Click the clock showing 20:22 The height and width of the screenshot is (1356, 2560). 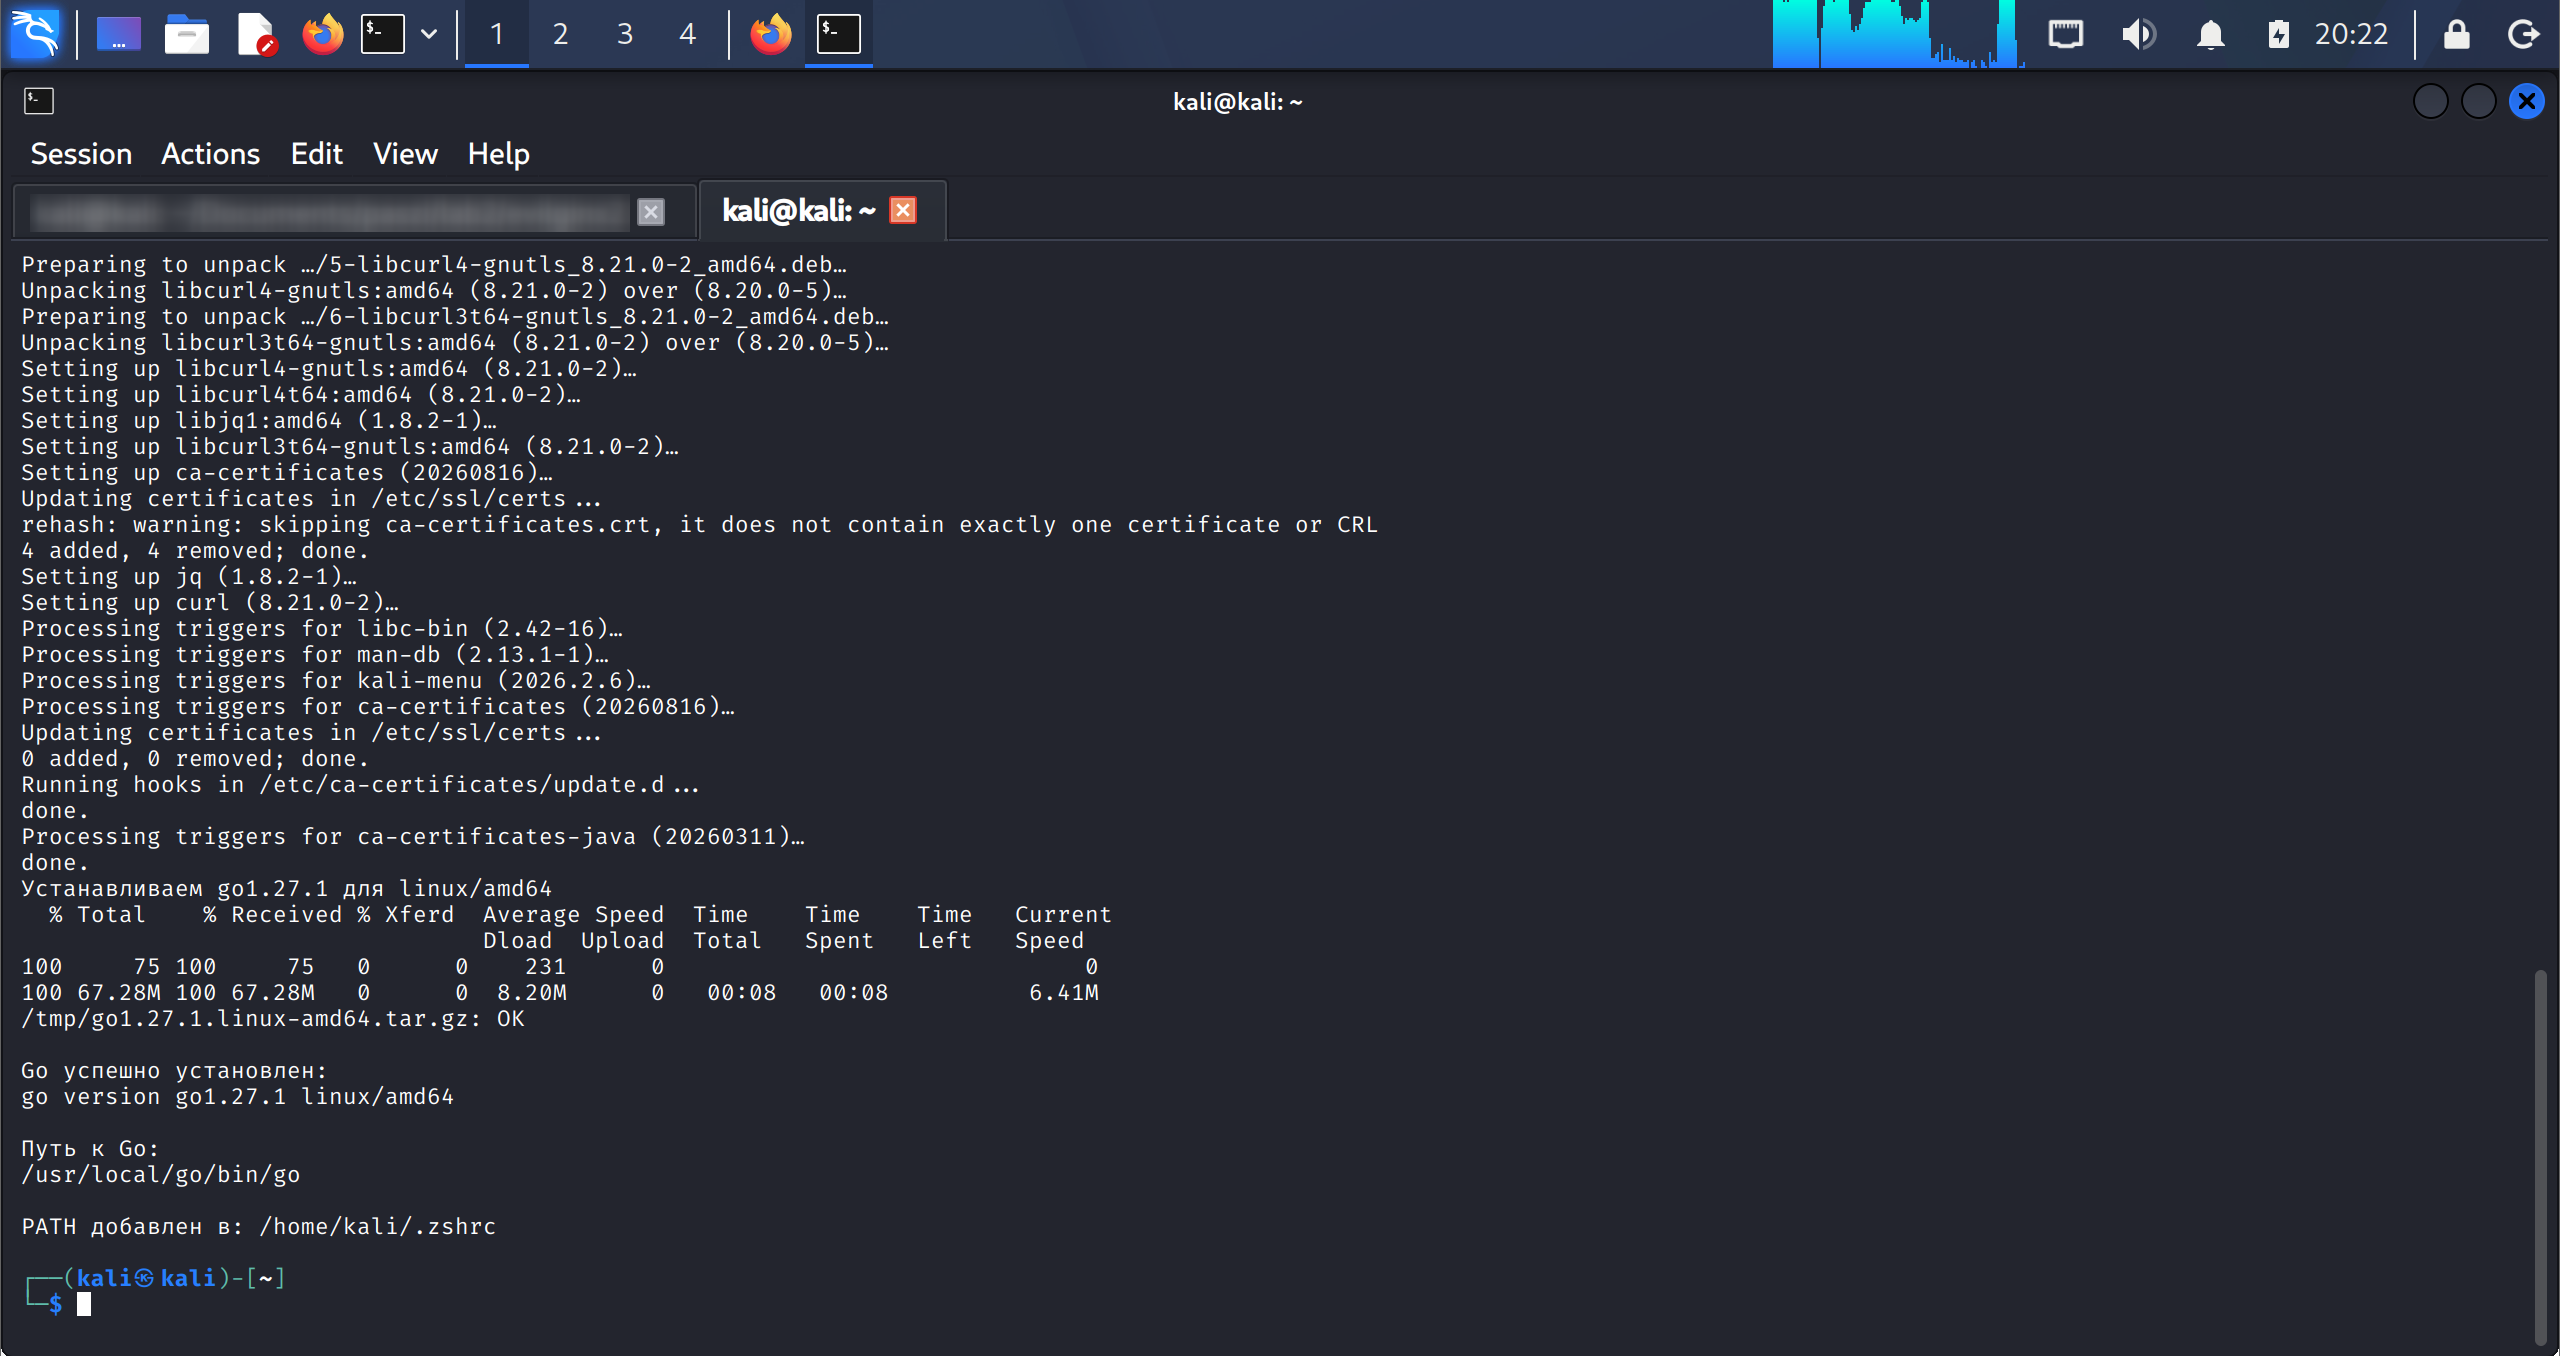click(2351, 34)
